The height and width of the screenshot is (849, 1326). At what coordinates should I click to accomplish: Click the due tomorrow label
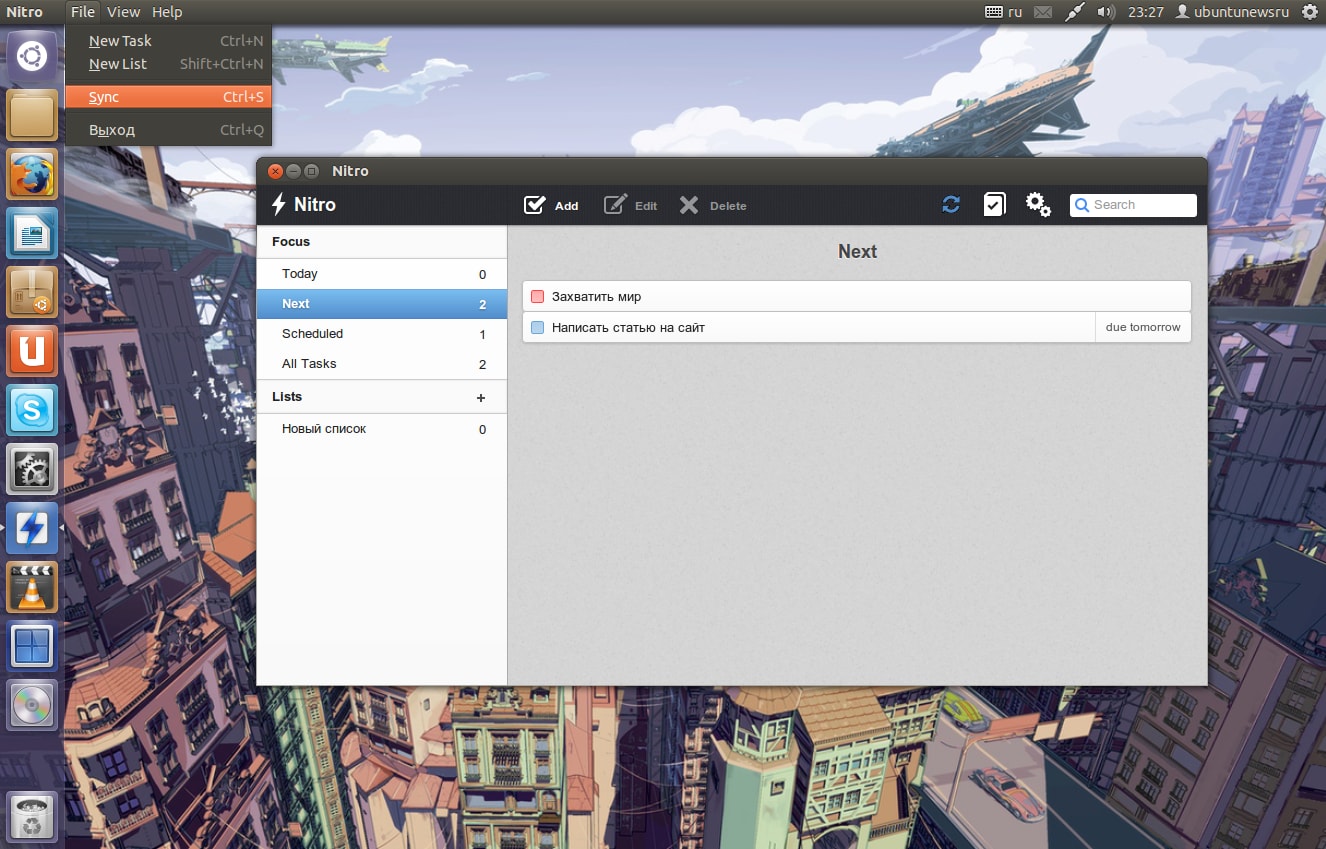(1143, 327)
